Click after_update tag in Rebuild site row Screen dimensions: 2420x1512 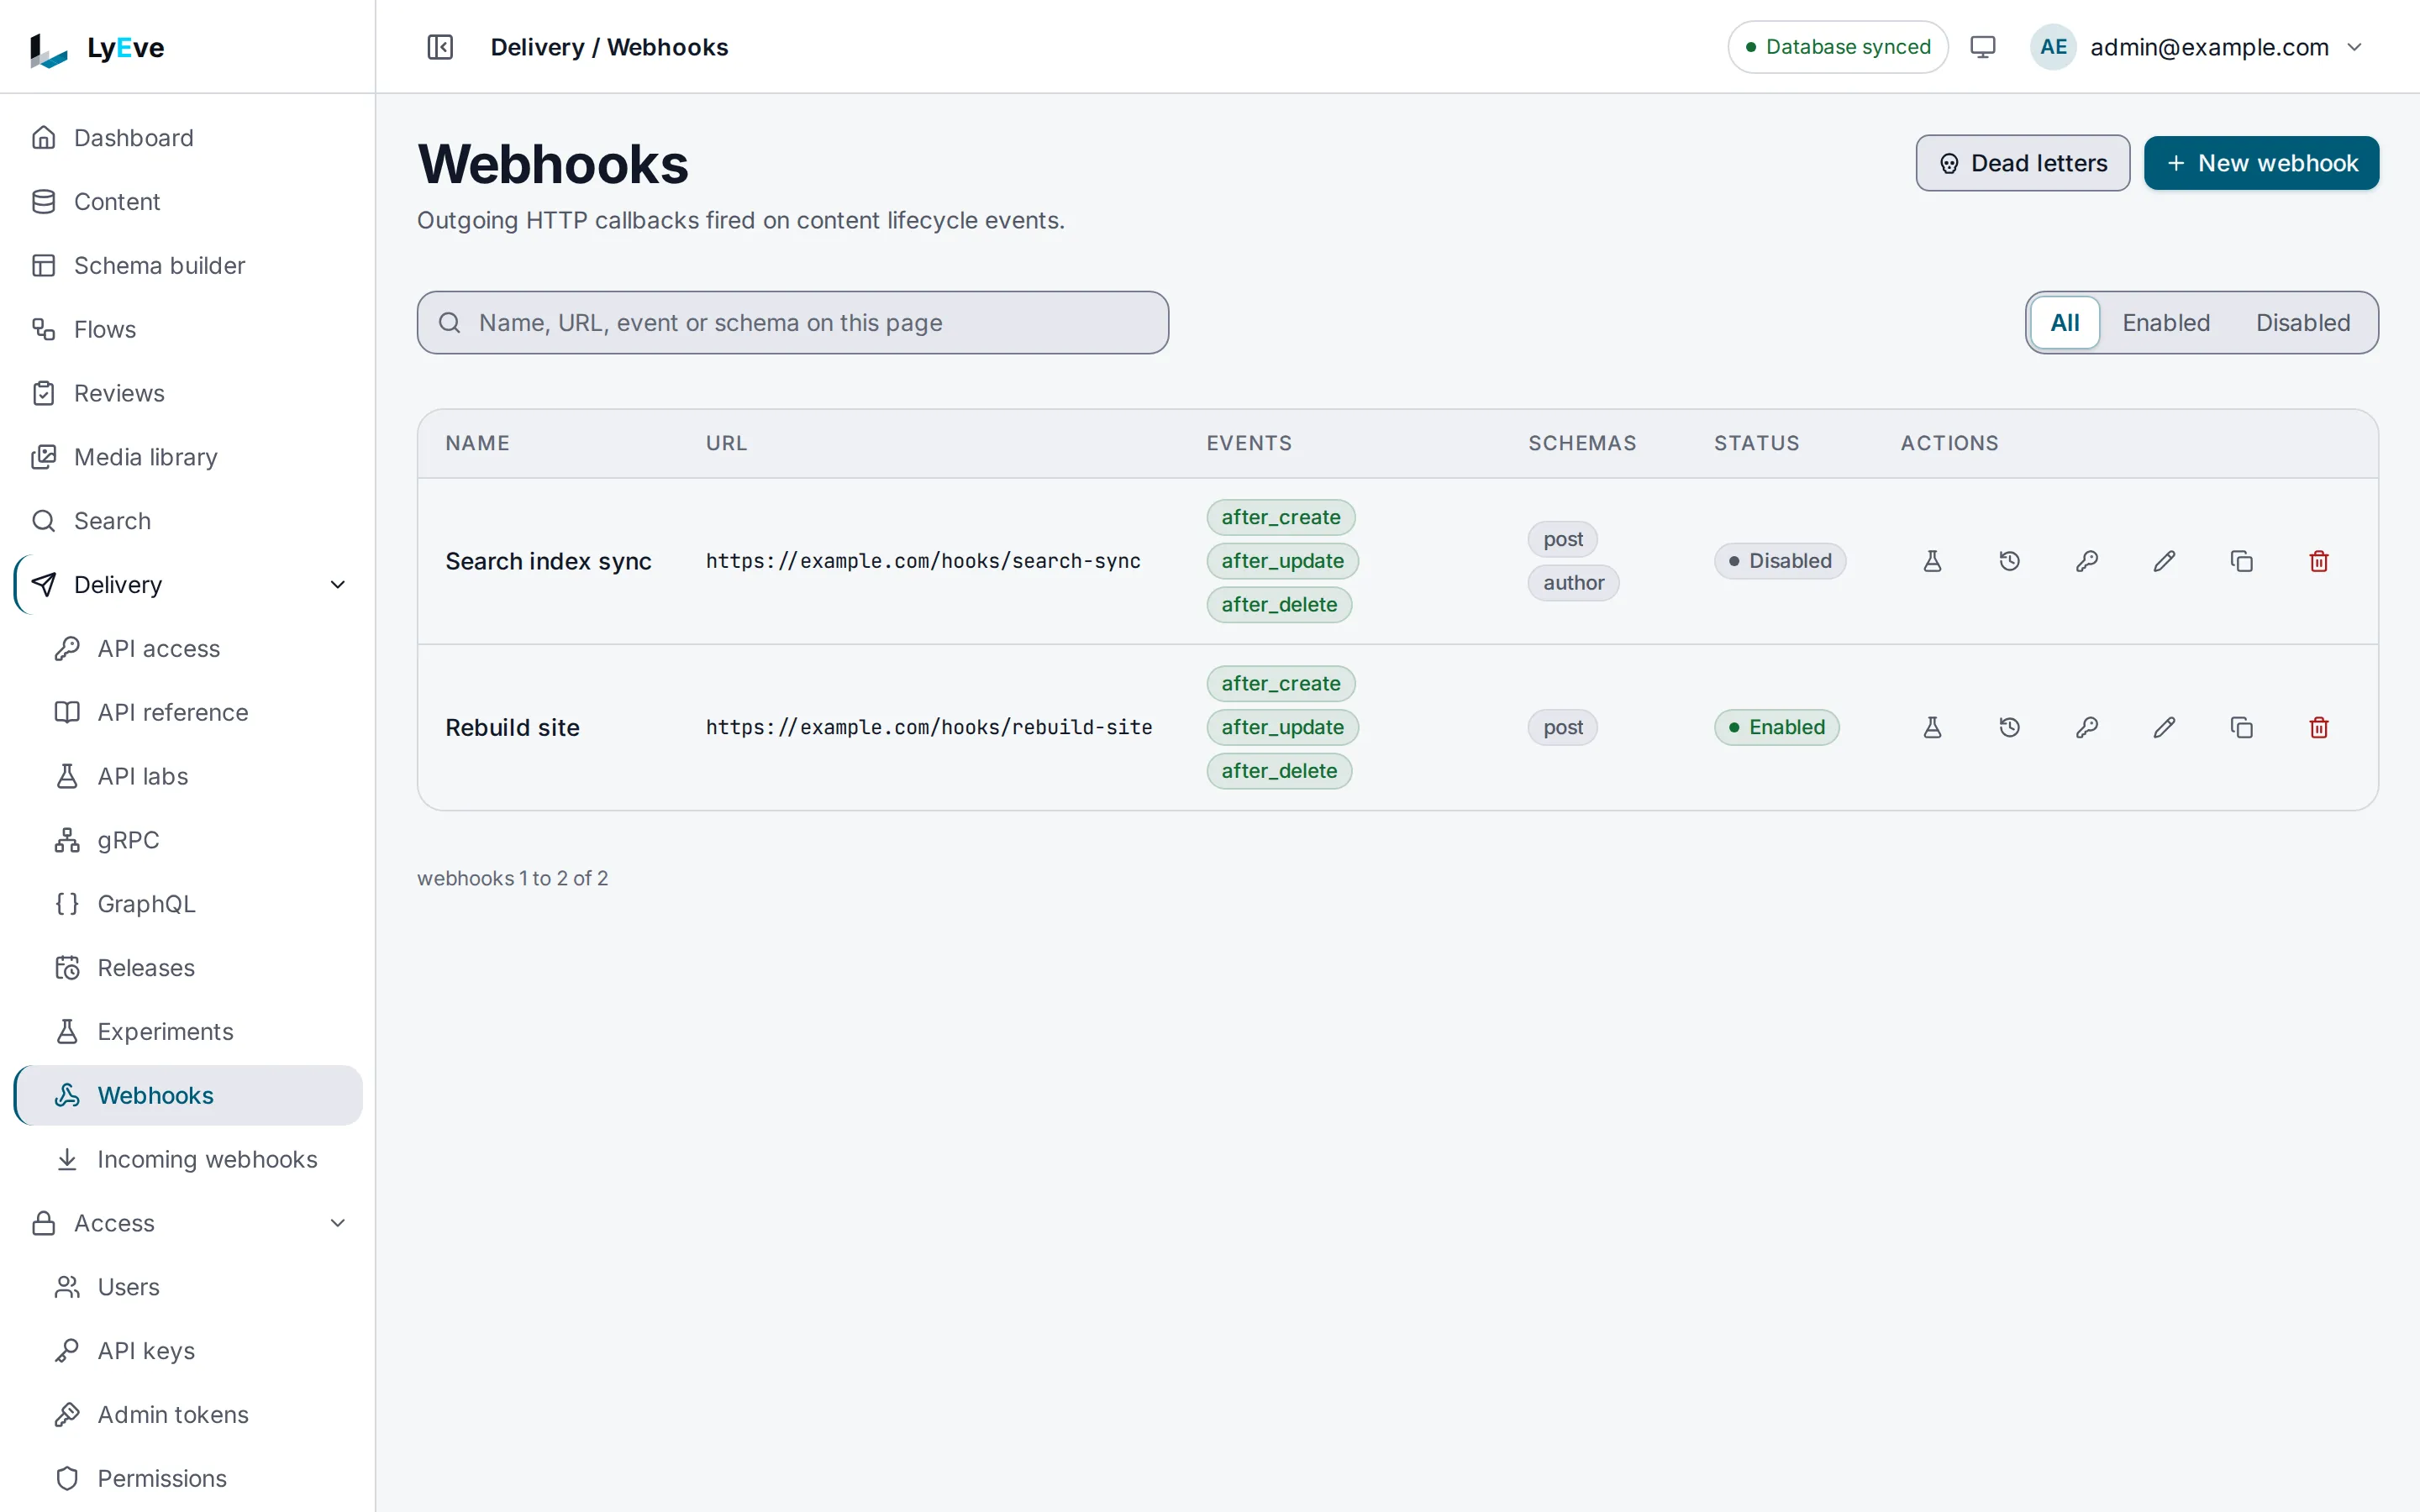pyautogui.click(x=1282, y=727)
